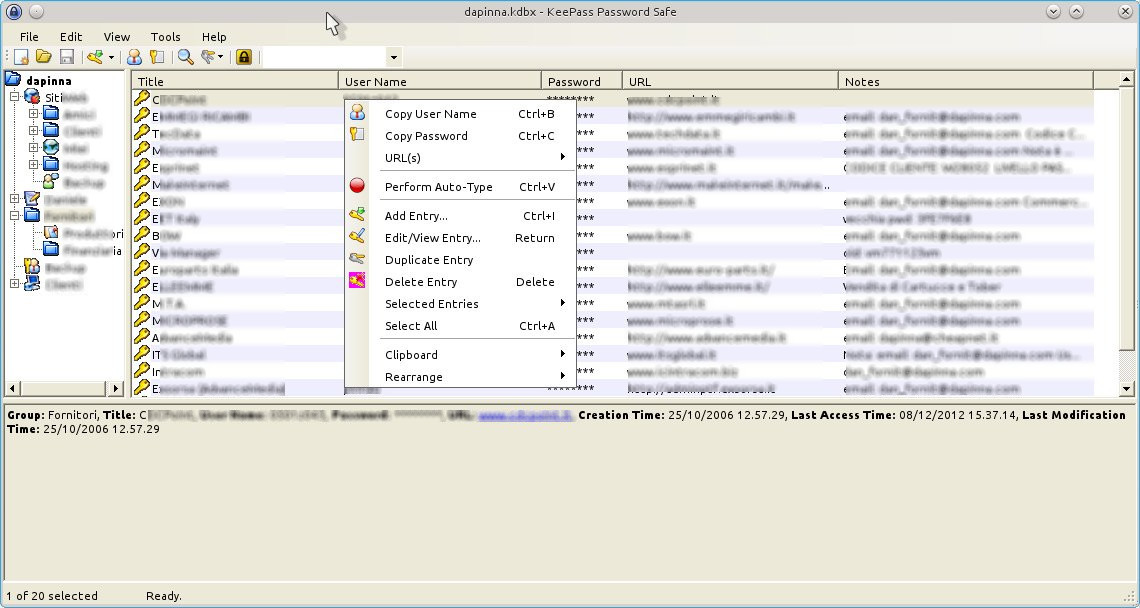
Task: Open Find with the magnifier toolbar icon
Action: pos(185,56)
